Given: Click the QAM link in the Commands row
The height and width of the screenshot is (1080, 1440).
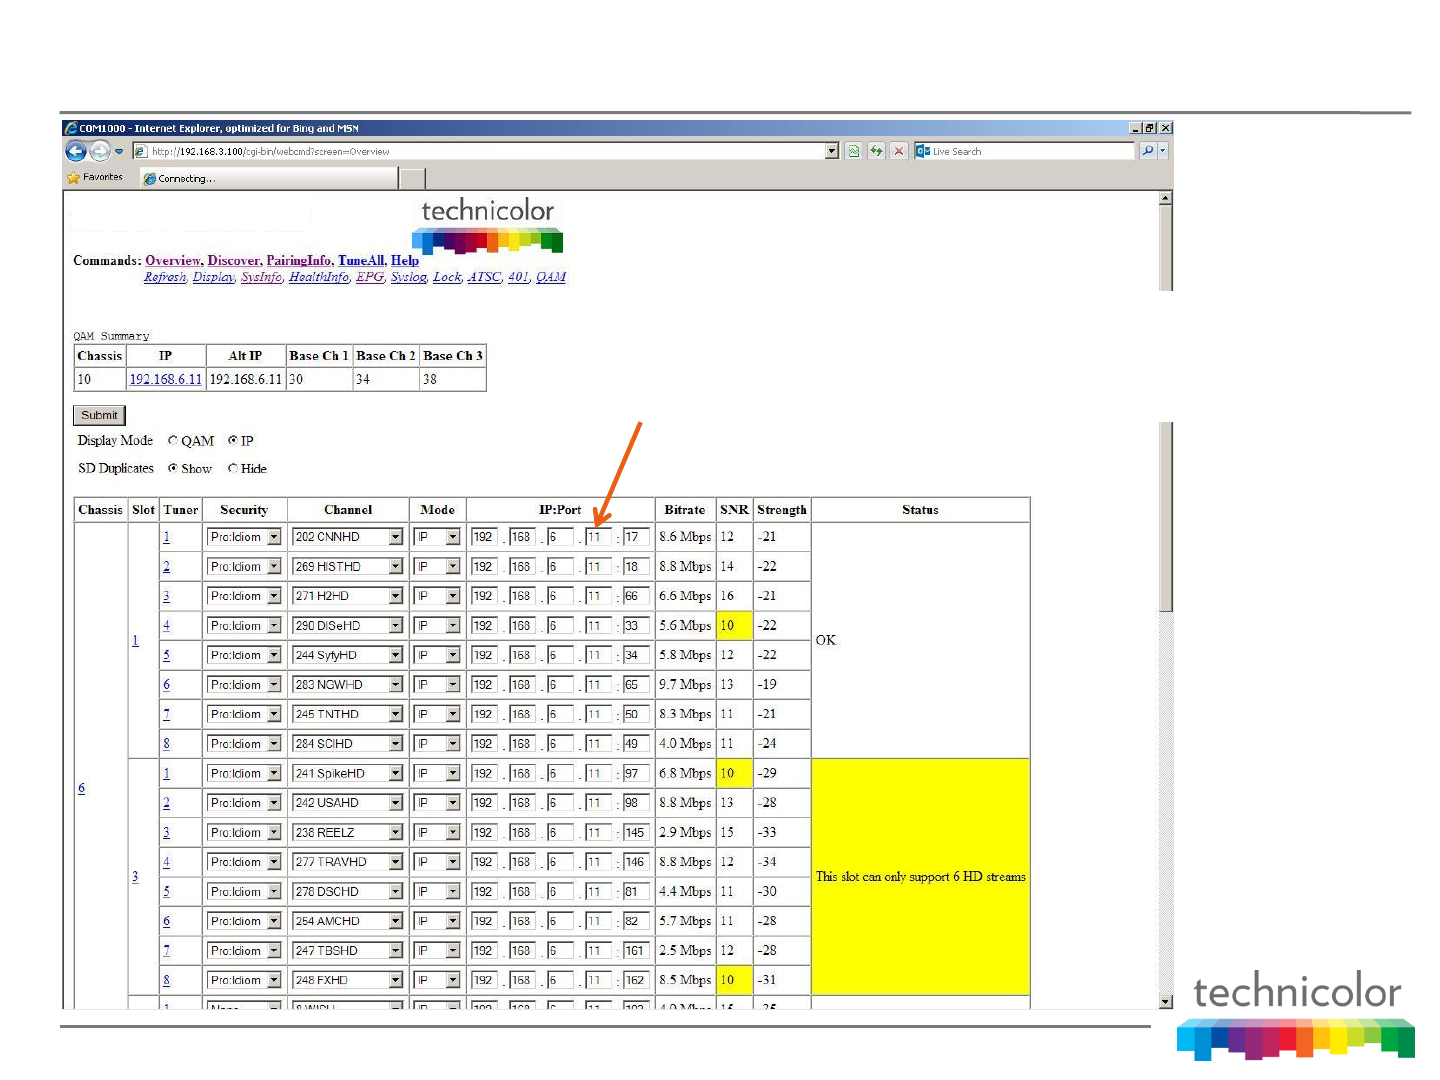Looking at the screenshot, I should (x=551, y=277).
